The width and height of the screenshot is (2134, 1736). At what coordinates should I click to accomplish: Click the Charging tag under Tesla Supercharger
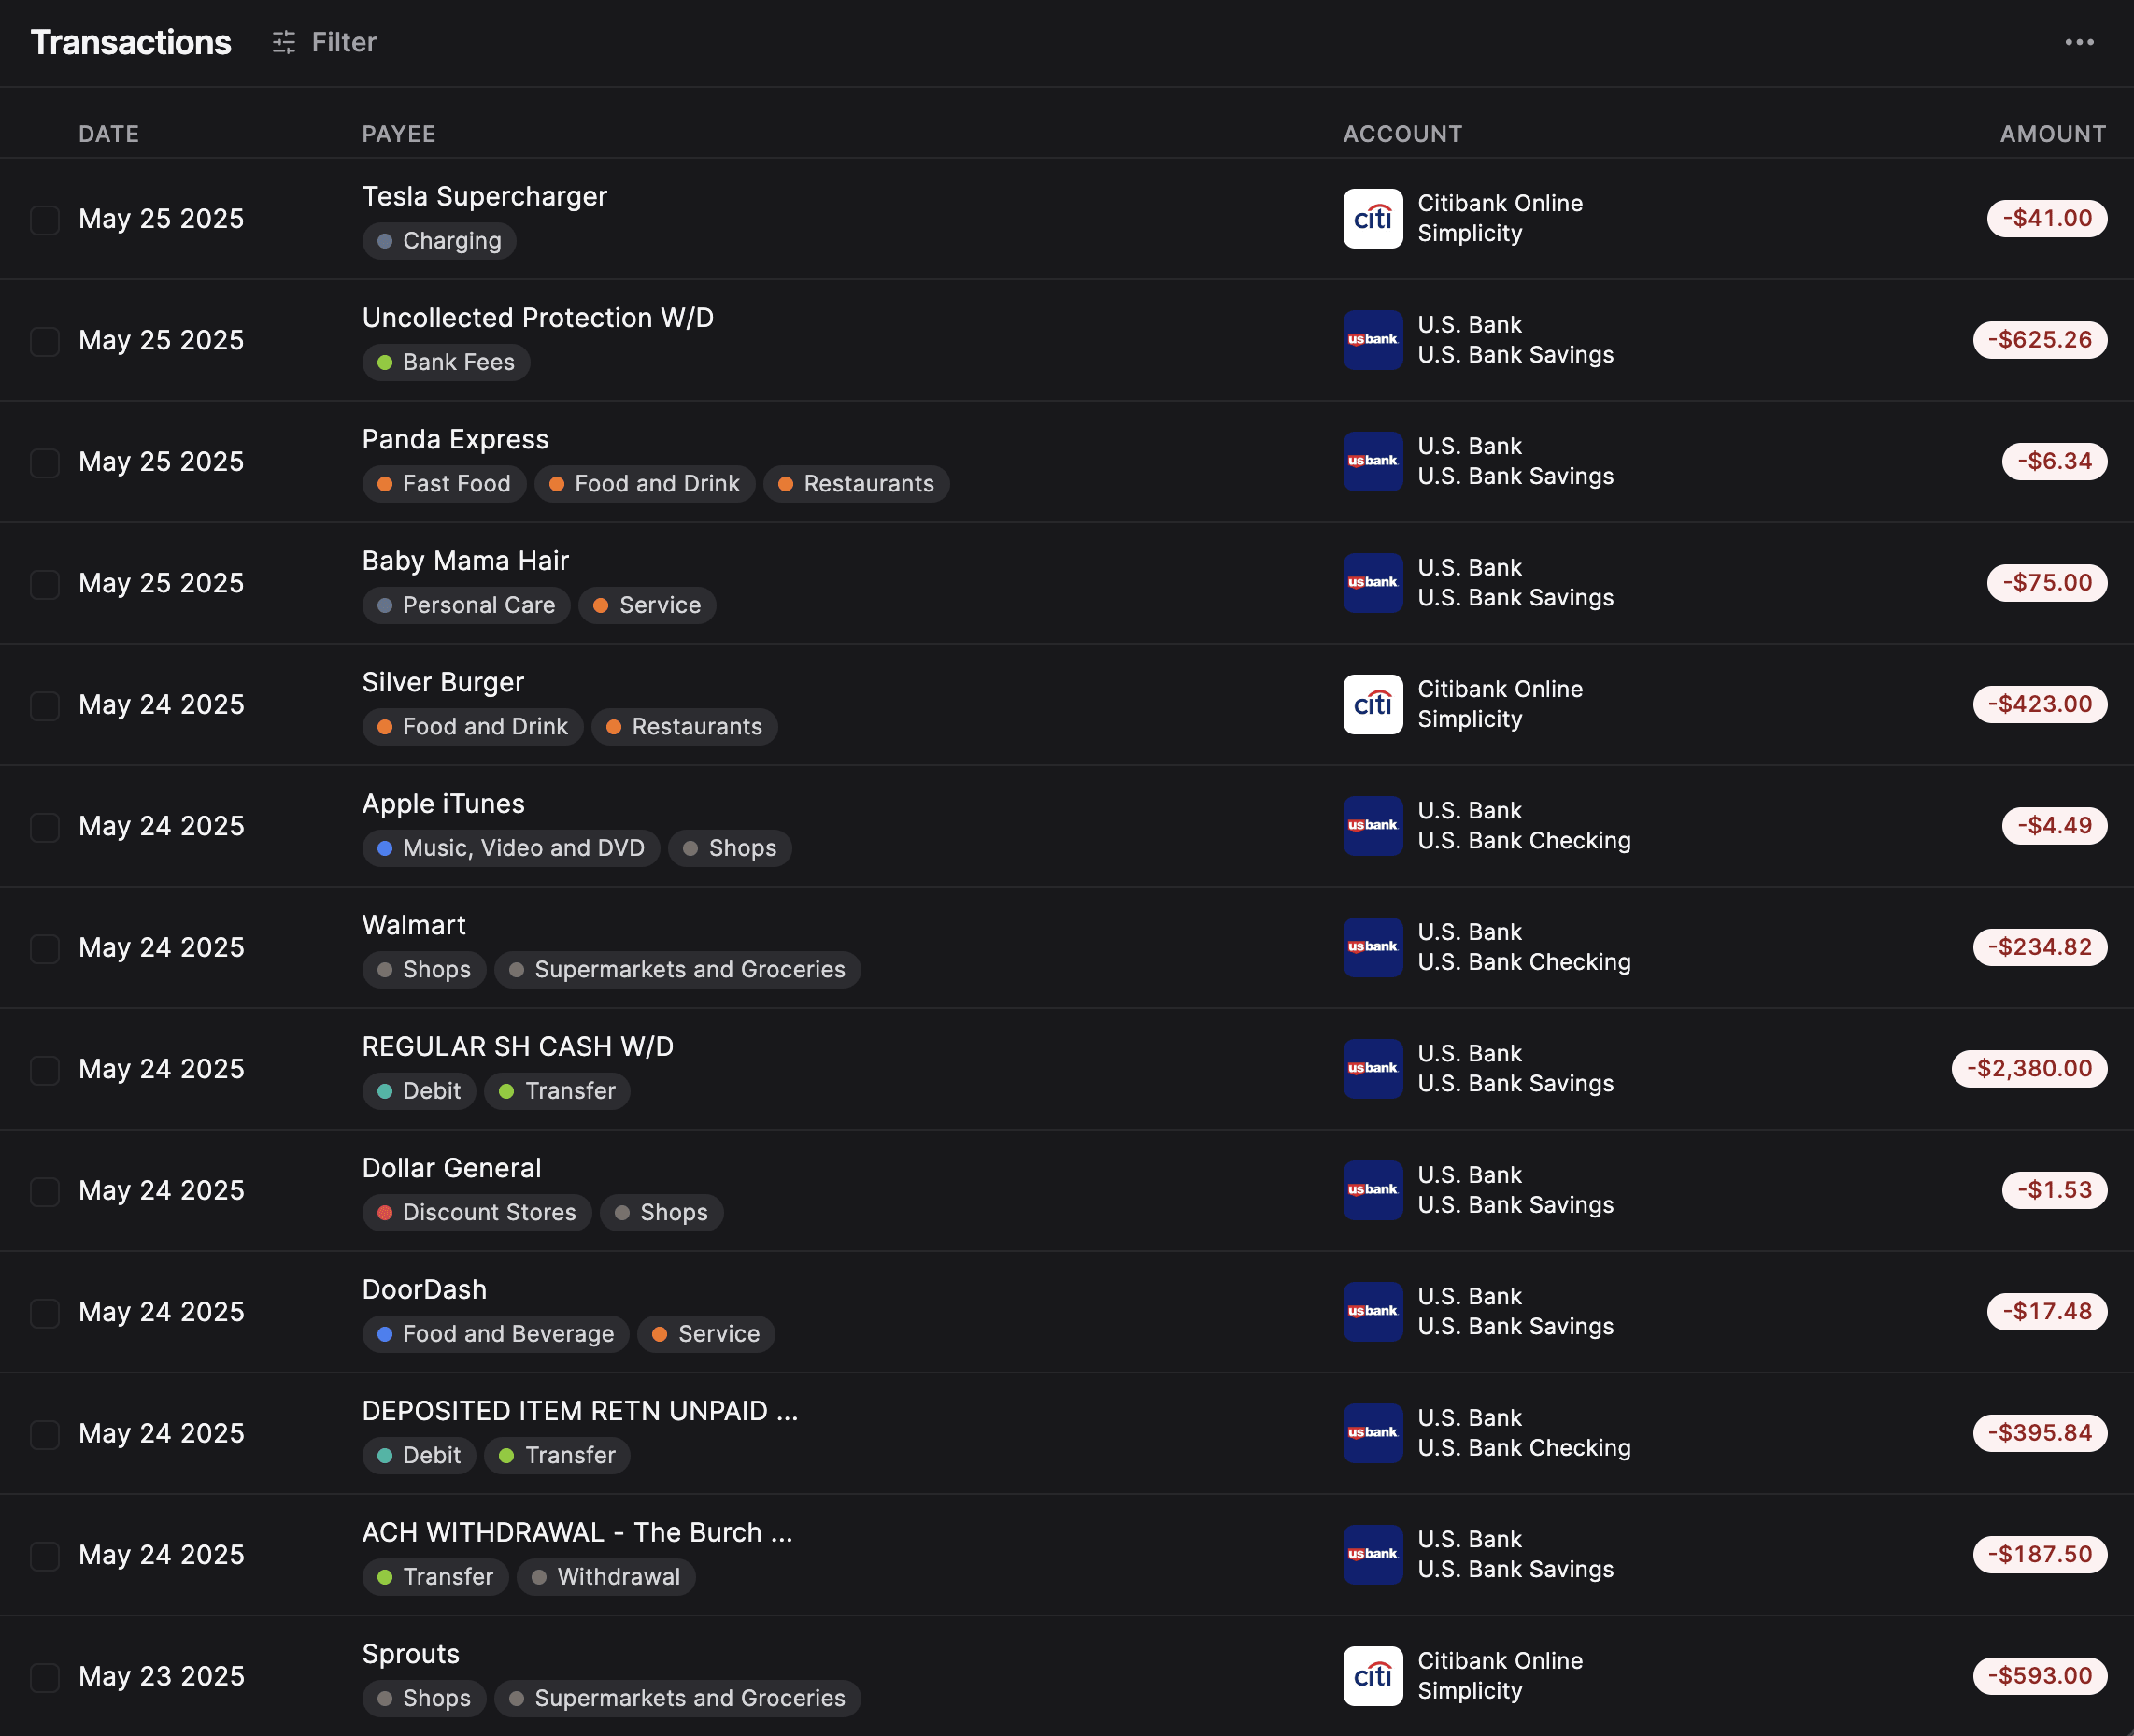[x=439, y=240]
